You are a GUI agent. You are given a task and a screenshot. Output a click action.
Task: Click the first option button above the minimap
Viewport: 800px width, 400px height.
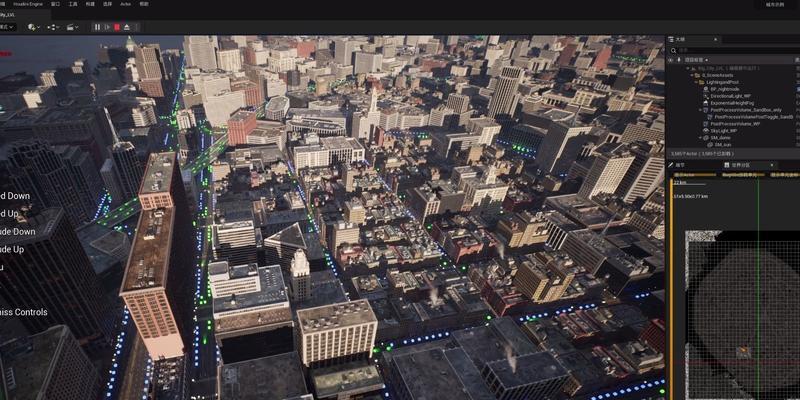(695, 175)
